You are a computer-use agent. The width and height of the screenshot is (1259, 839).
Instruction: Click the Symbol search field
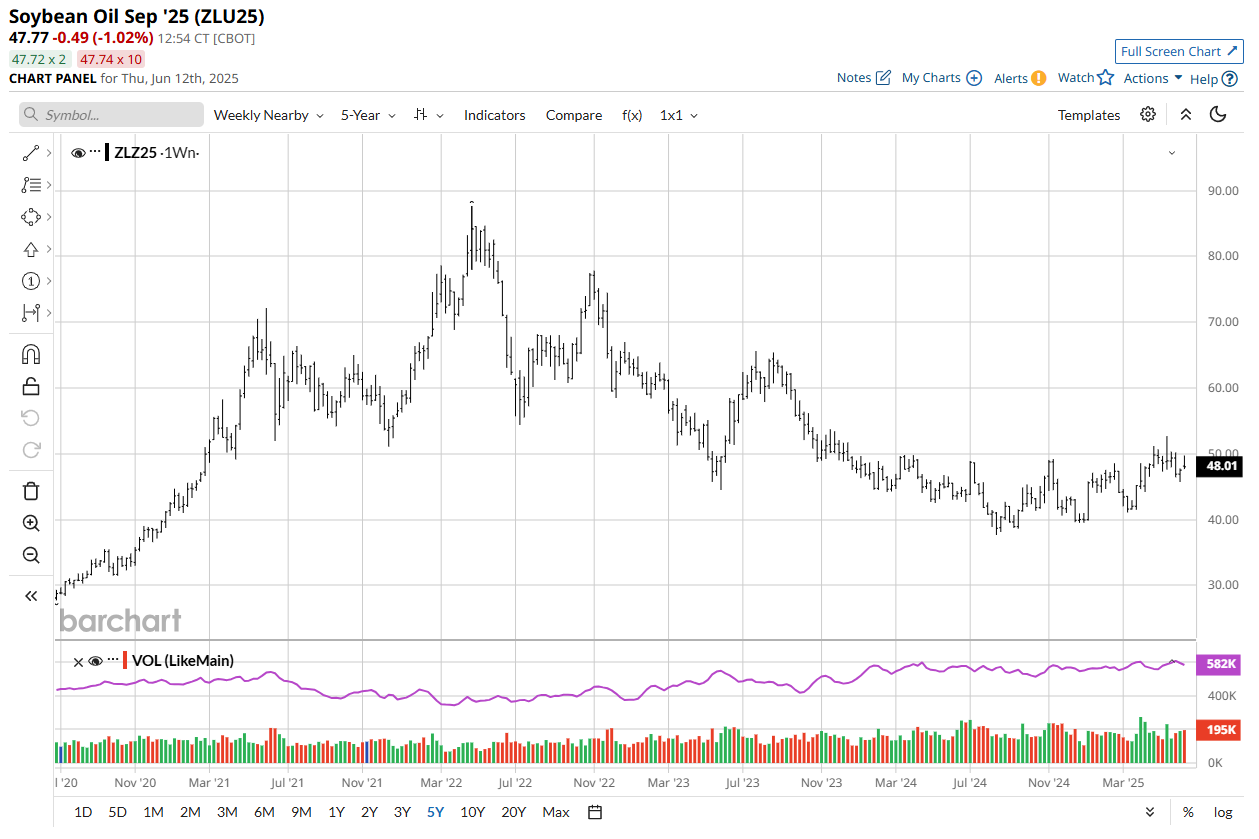pyautogui.click(x=111, y=115)
